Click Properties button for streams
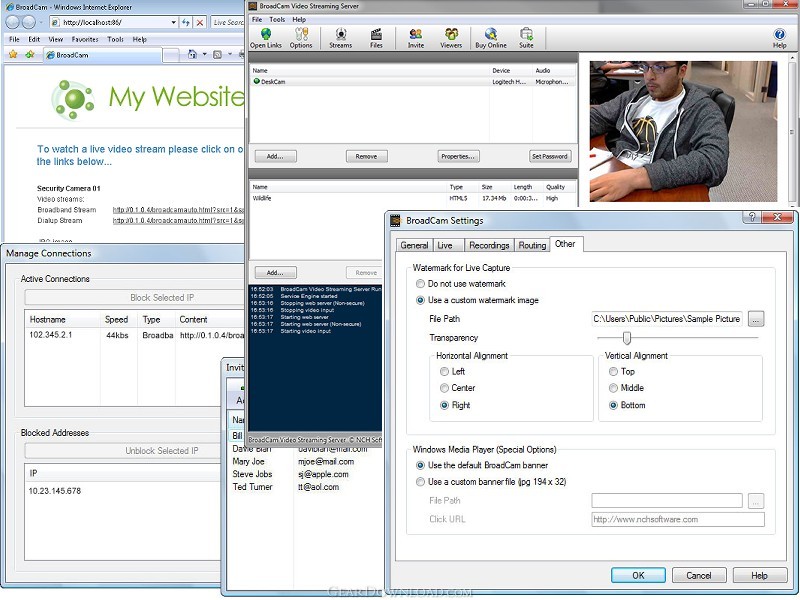This screenshot has height=600, width=800. click(458, 157)
